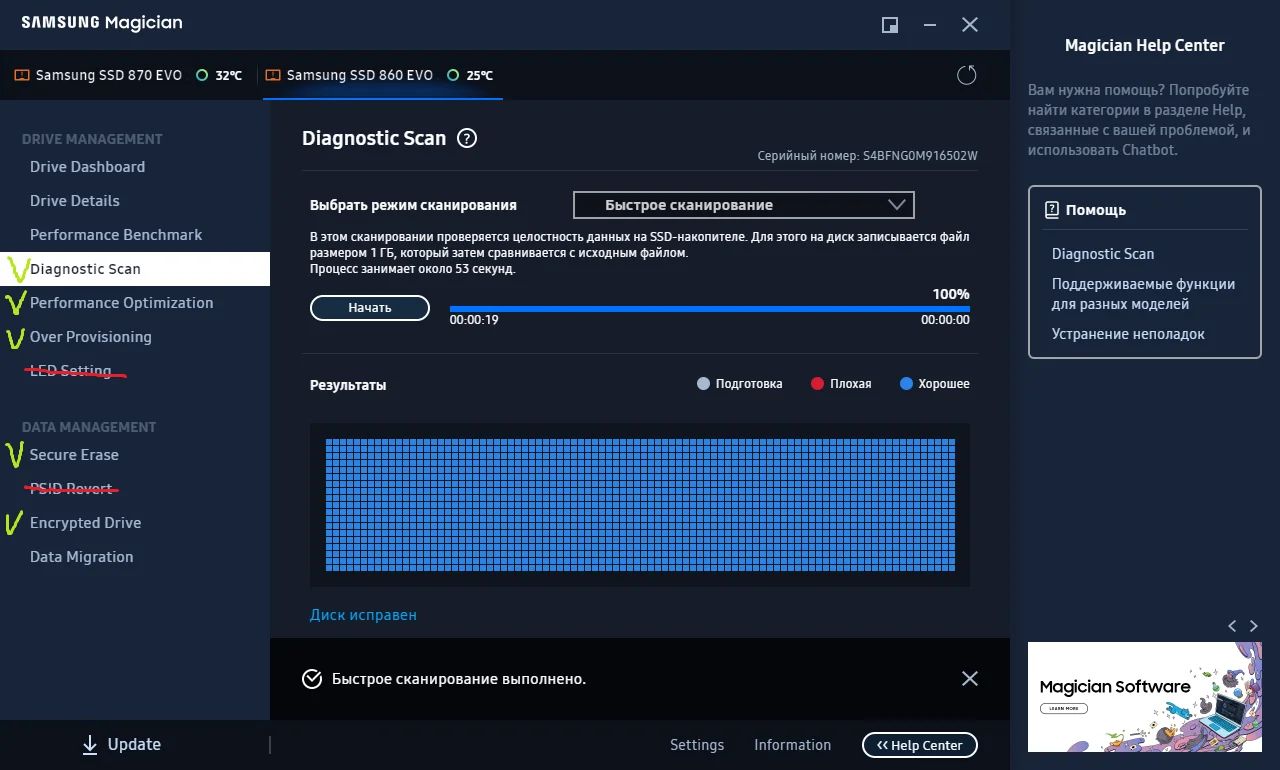Click the Samsung SSD 860 EVO drive icon
Image resolution: width=1280 pixels, height=770 pixels.
[x=272, y=75]
